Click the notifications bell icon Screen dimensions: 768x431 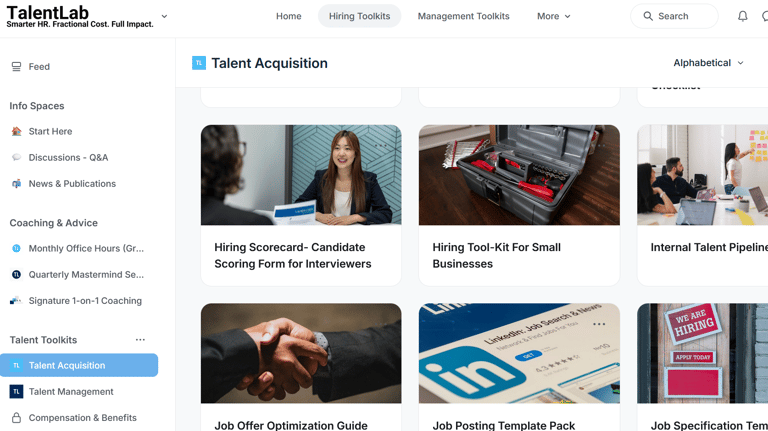pyautogui.click(x=743, y=16)
